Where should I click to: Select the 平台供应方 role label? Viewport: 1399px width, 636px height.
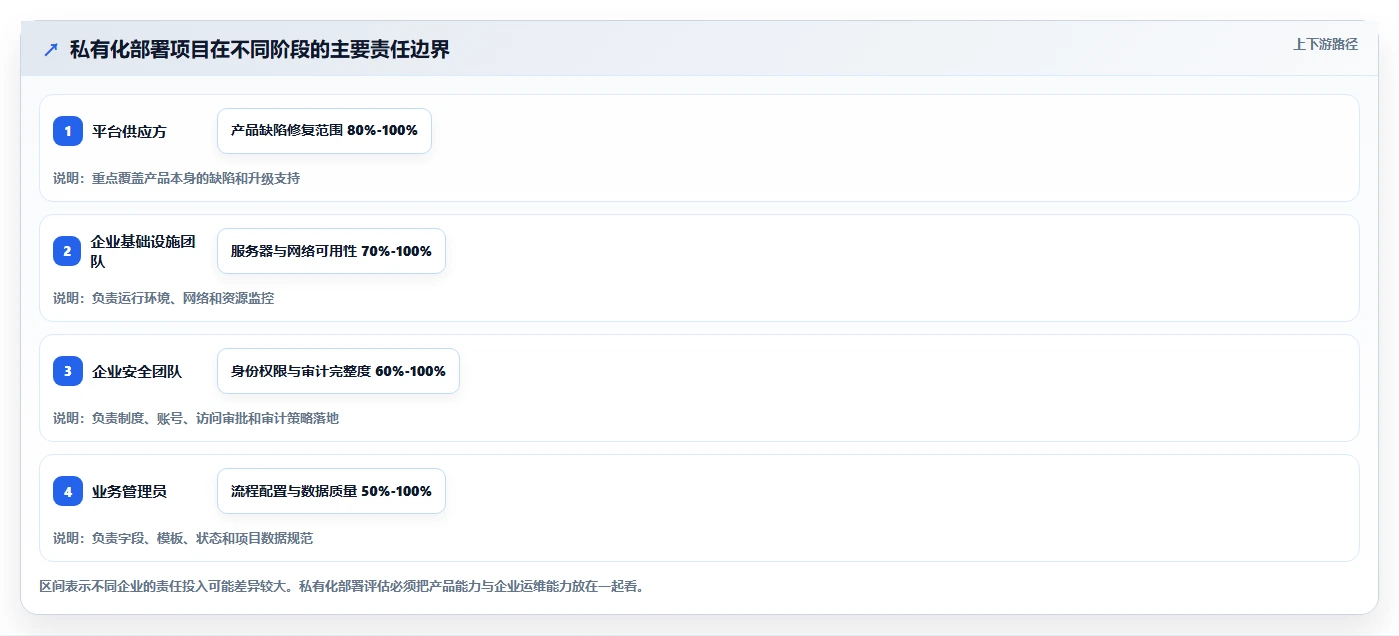point(129,131)
